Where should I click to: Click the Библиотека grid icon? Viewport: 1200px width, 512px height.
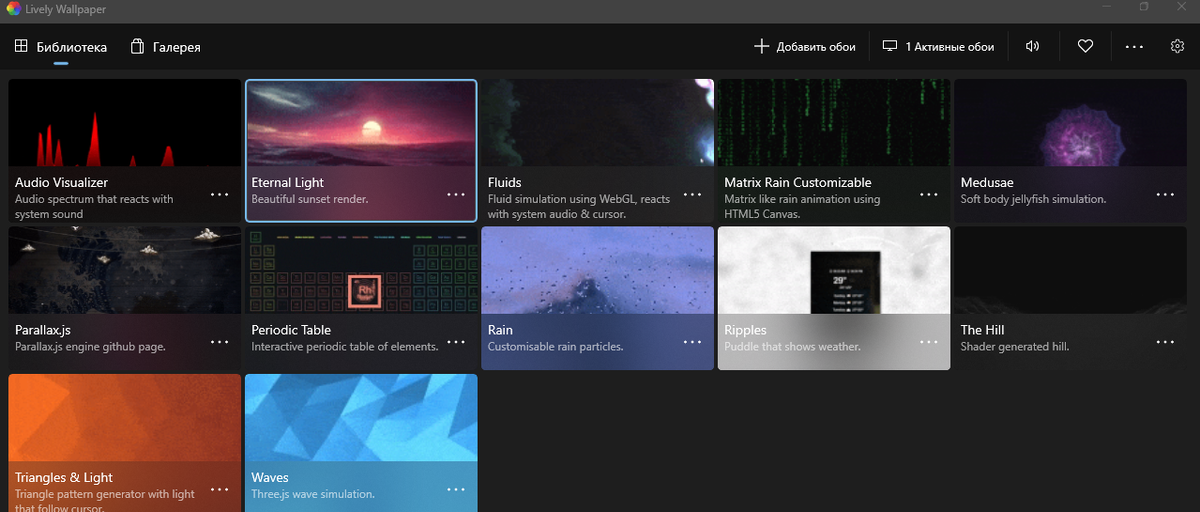tap(21, 47)
